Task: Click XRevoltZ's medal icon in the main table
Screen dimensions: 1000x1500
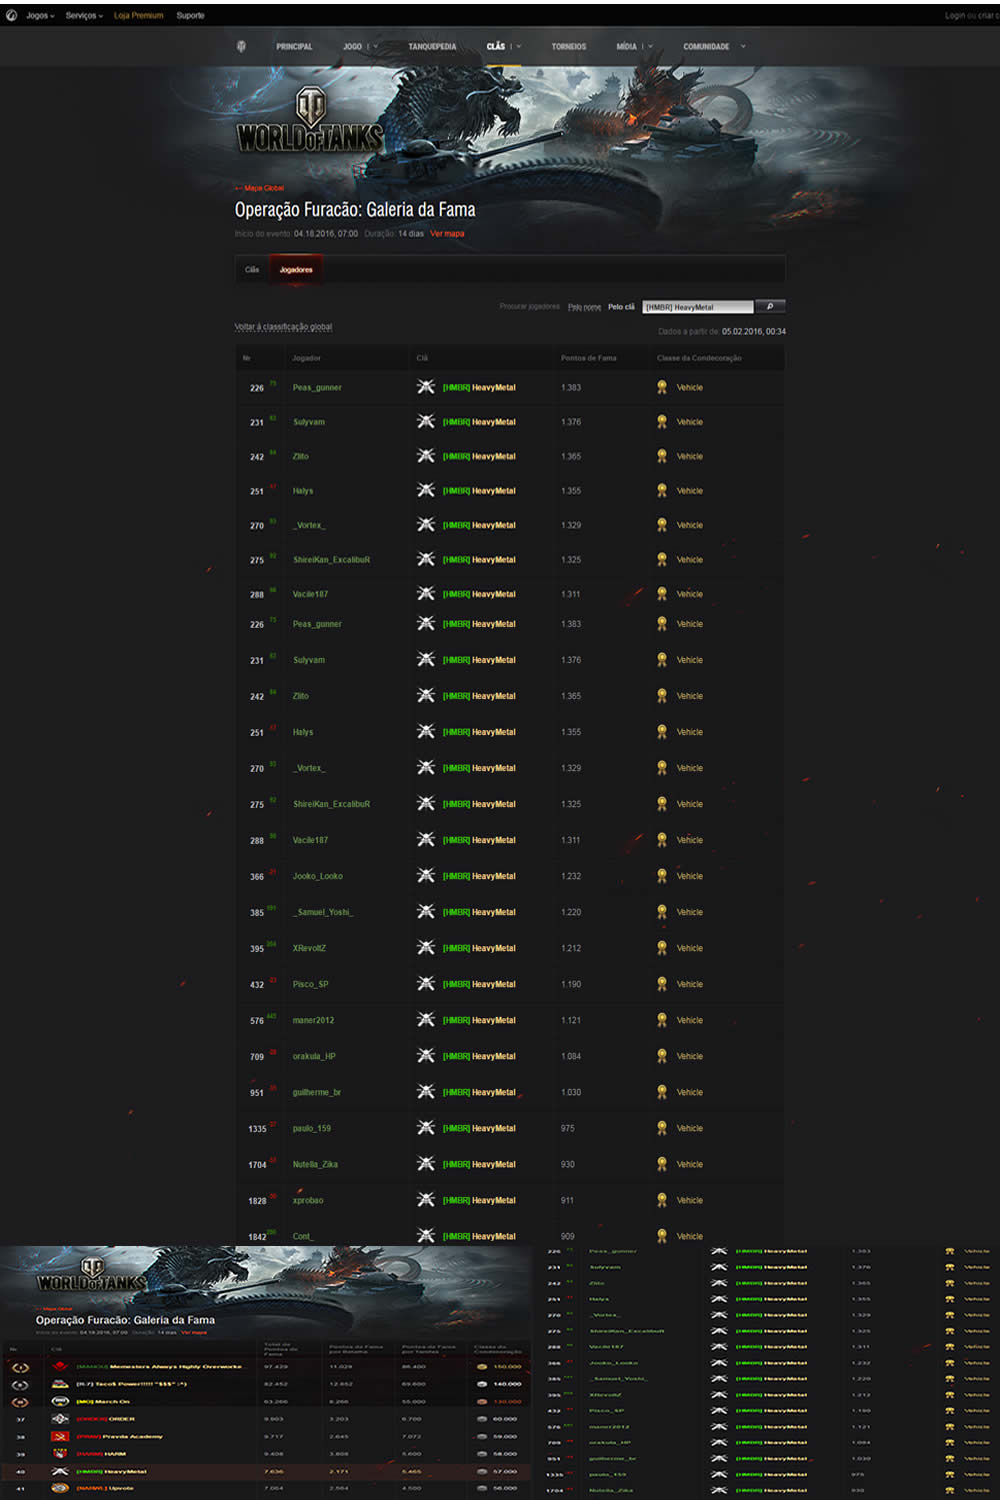Action: pos(662,947)
